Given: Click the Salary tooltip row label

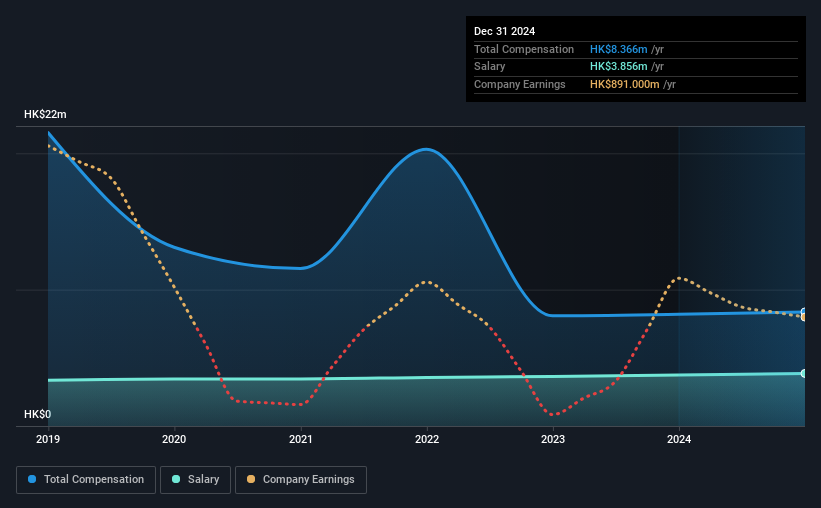Looking at the screenshot, I should tap(490, 67).
